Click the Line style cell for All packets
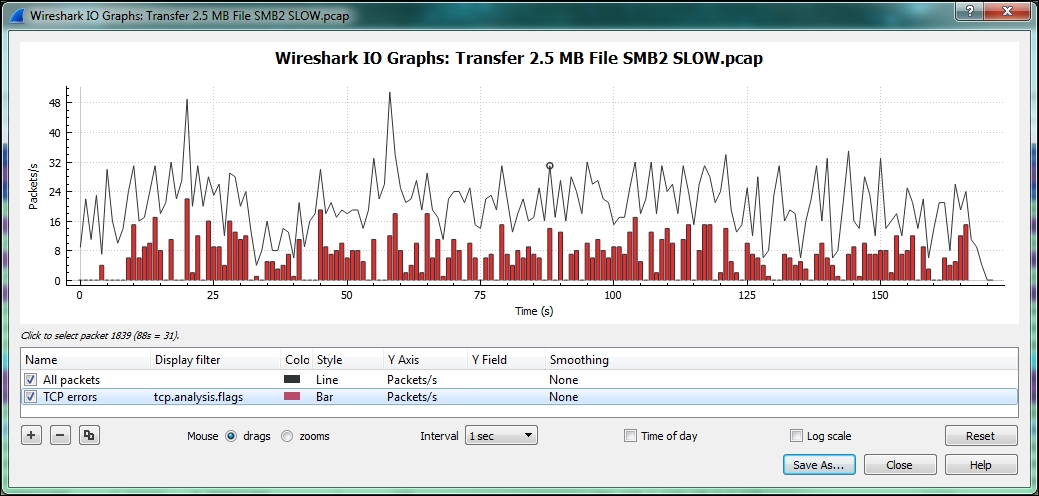 tap(327, 379)
